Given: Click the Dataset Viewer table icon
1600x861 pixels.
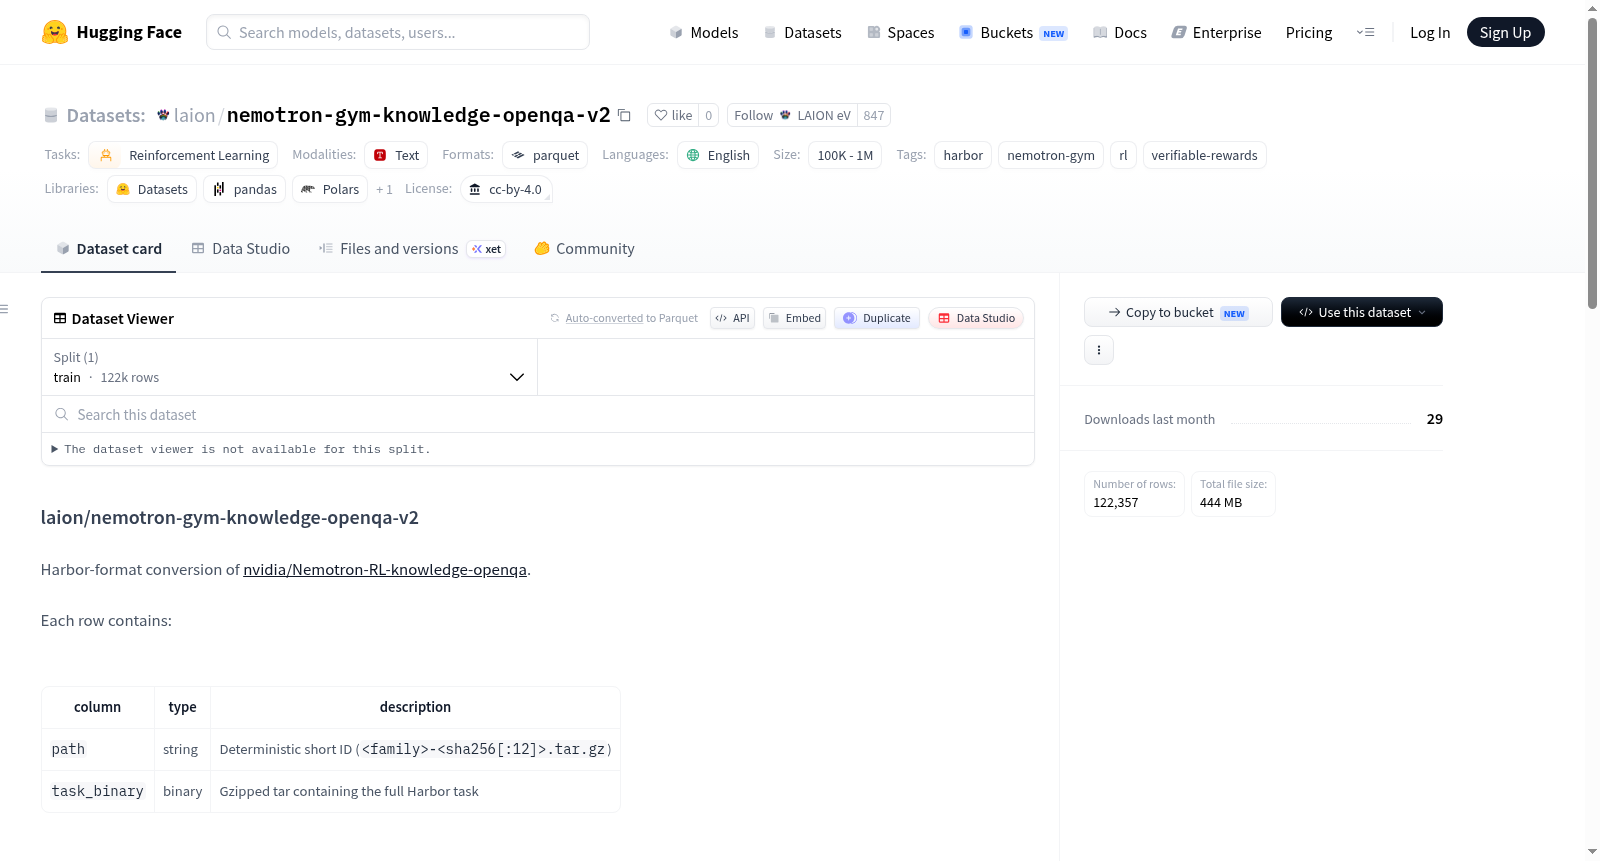Looking at the screenshot, I should coord(60,318).
